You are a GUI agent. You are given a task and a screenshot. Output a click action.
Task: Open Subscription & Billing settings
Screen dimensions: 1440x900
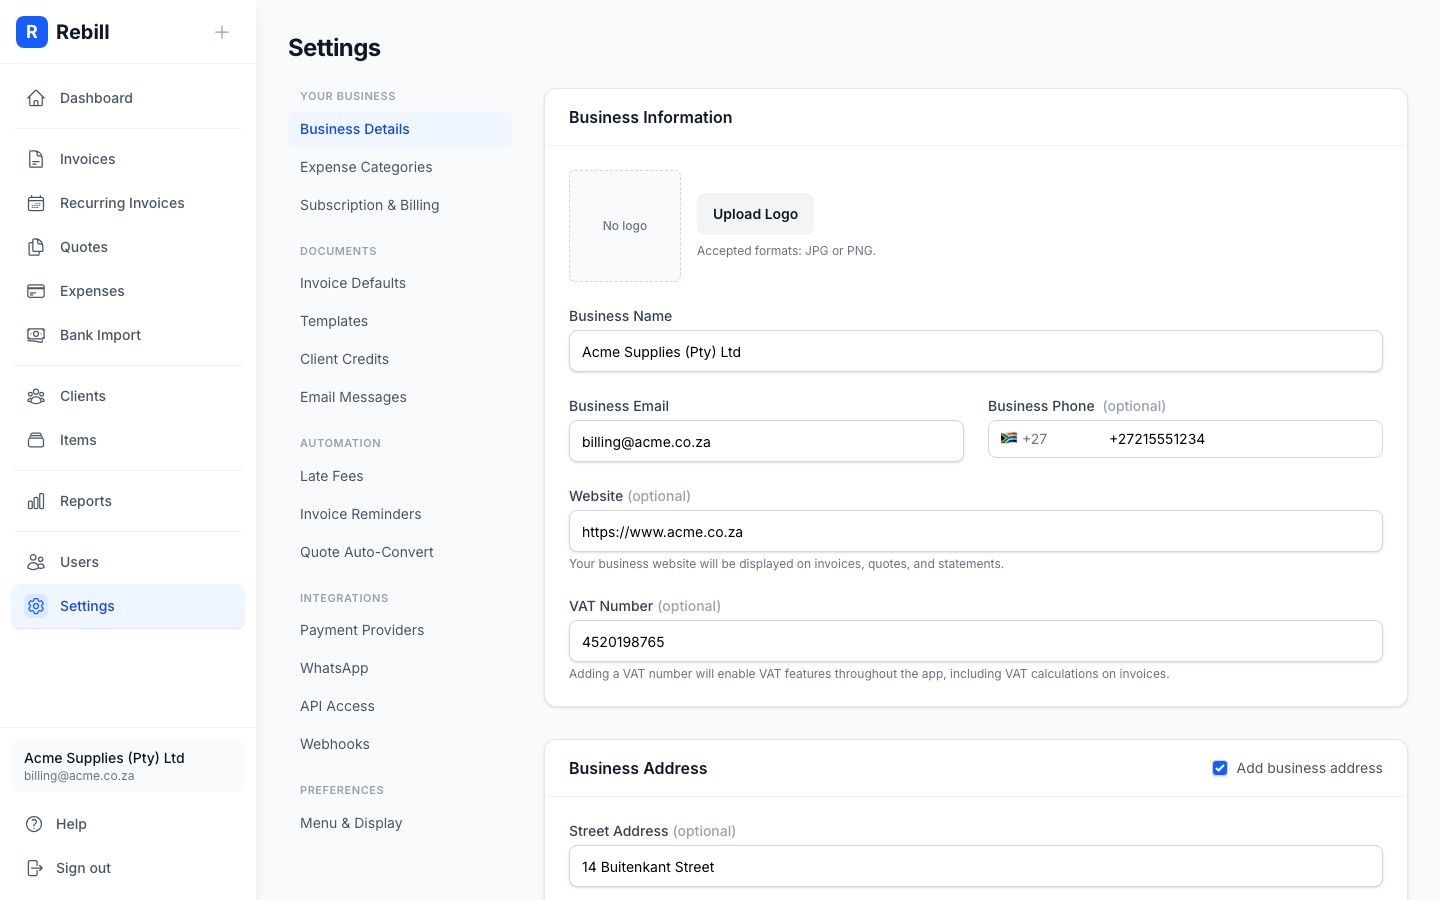[400, 205]
